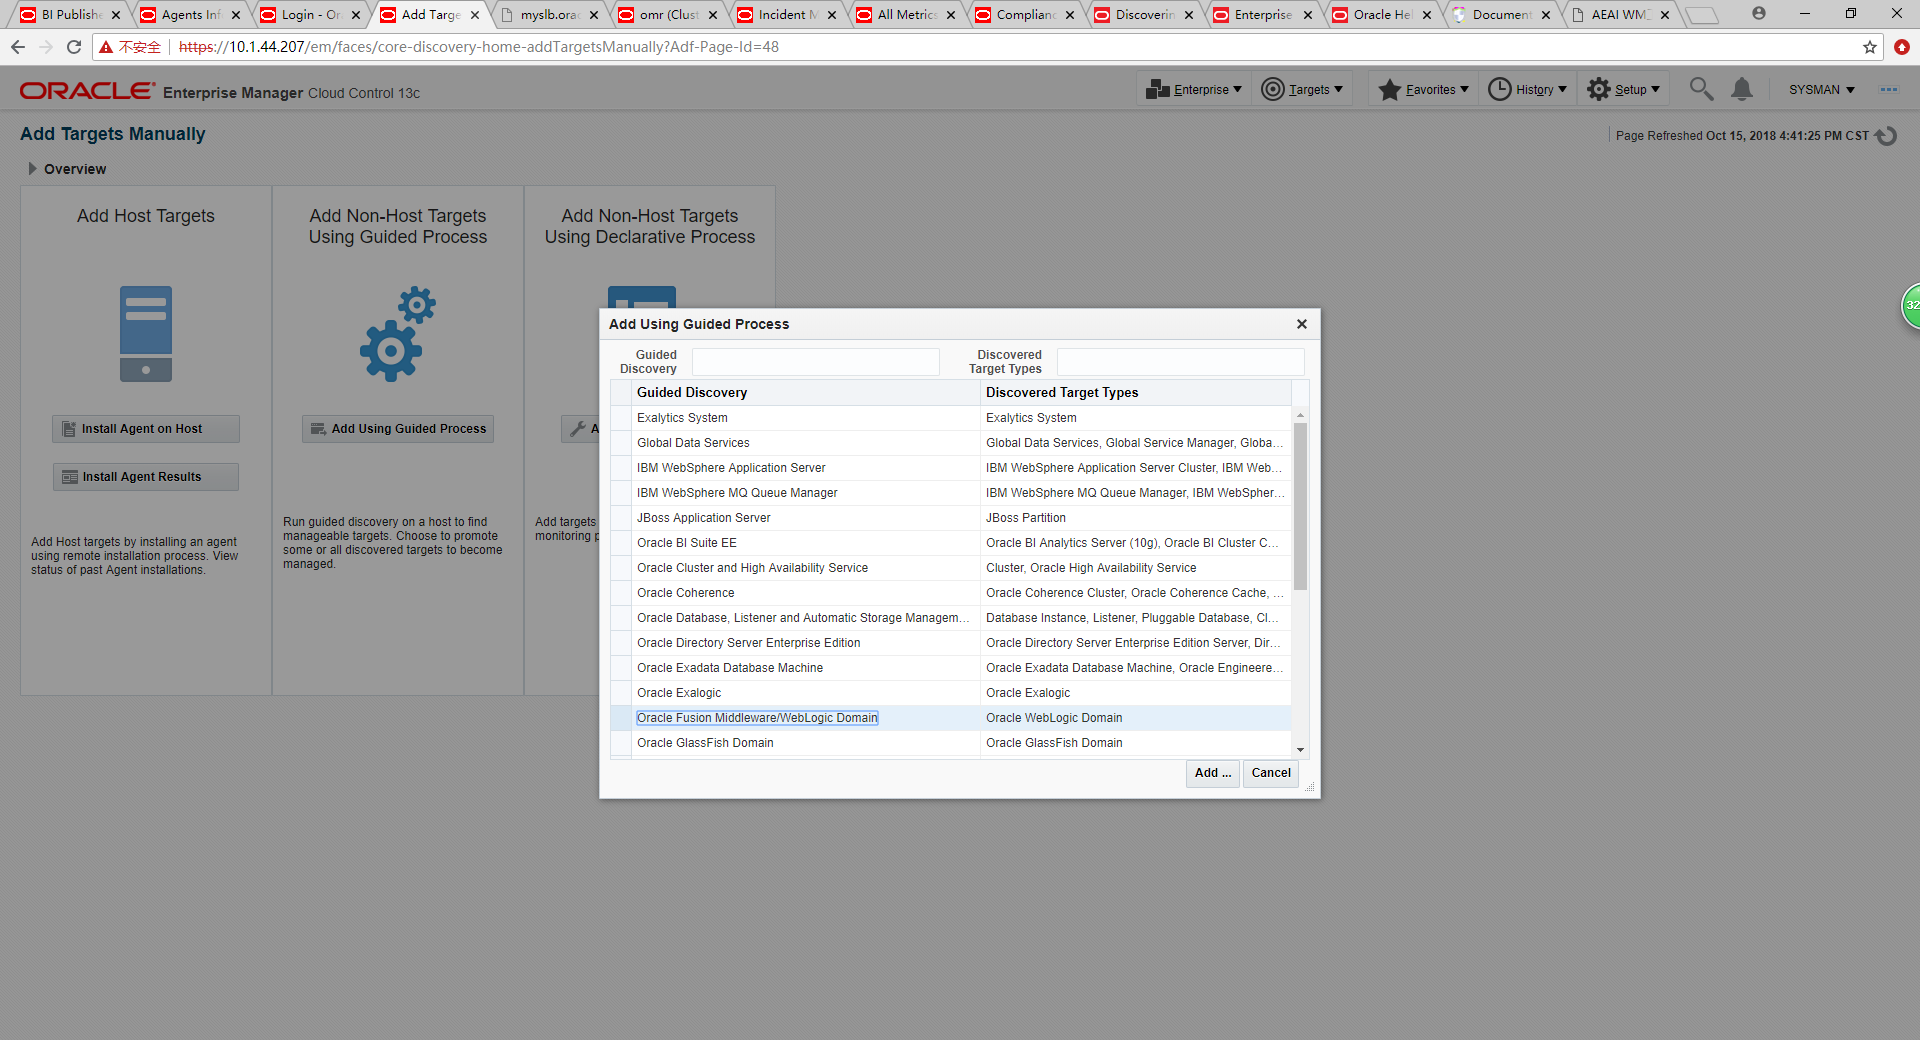Select Oracle Cluster and High Availability Service

(x=950, y=568)
